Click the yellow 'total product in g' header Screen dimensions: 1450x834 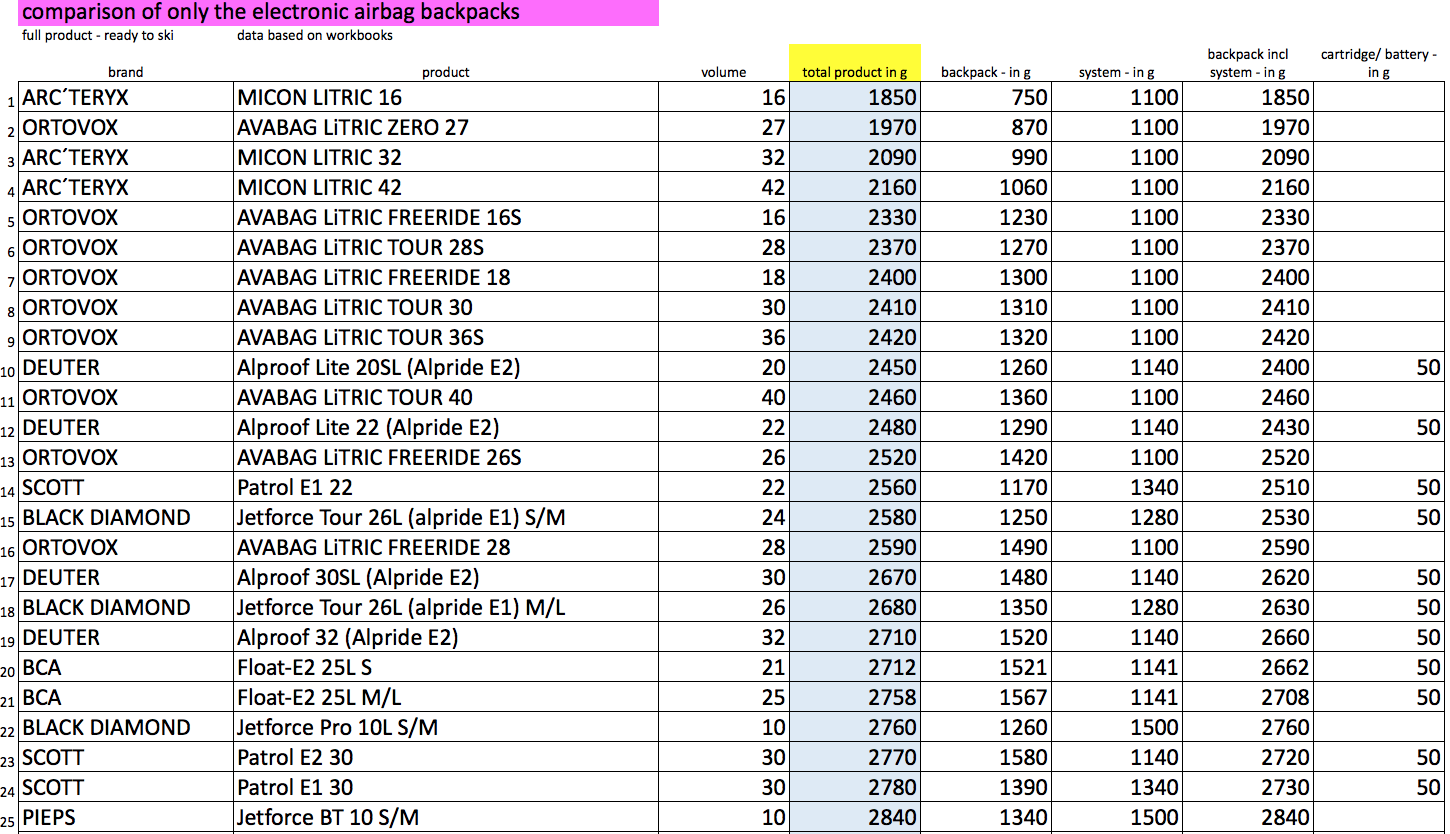(854, 72)
